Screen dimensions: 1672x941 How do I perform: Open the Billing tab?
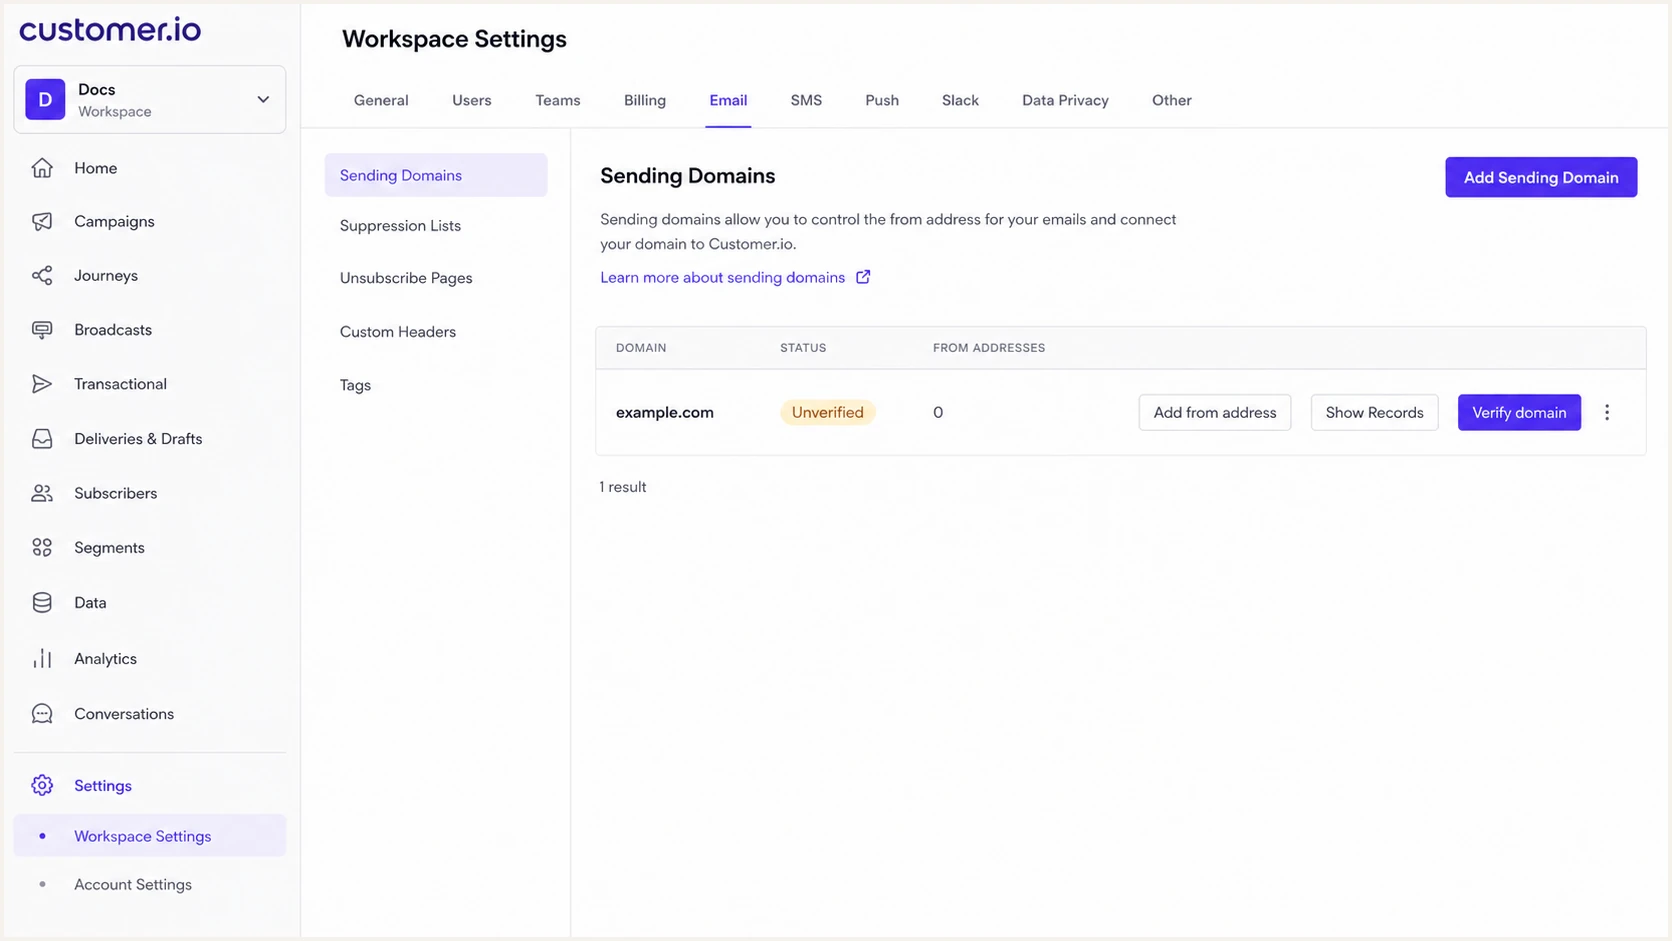[645, 100]
